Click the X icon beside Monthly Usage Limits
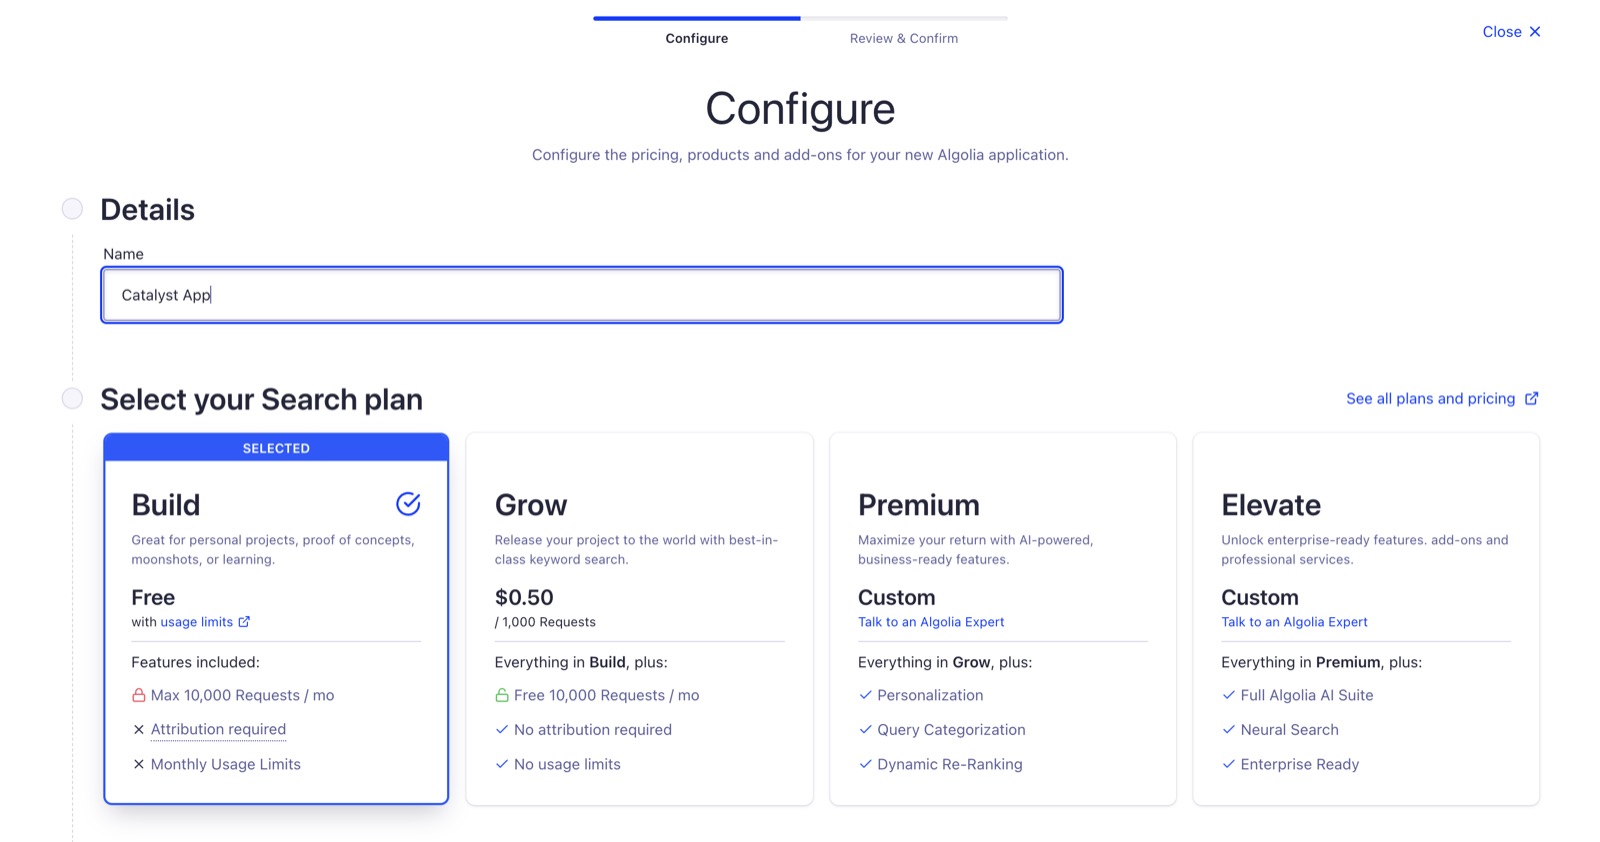The image size is (1600, 842). (138, 764)
